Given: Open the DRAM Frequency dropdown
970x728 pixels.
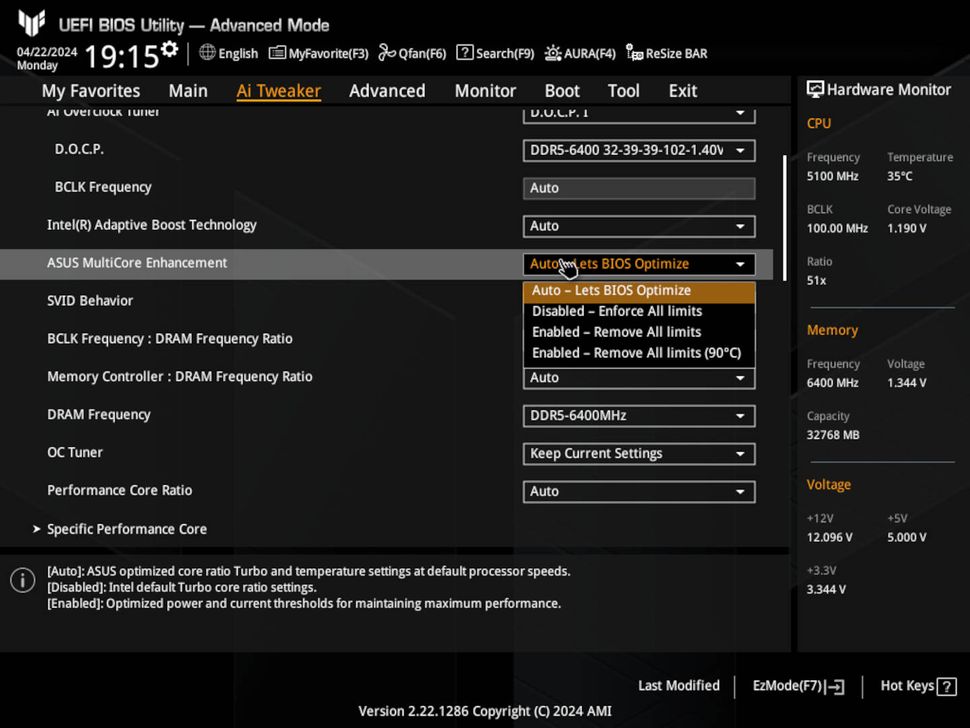Looking at the screenshot, I should coord(638,416).
